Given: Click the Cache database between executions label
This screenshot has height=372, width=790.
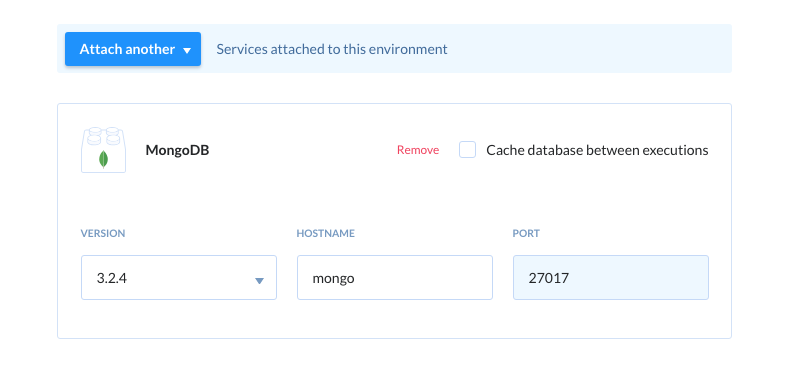Looking at the screenshot, I should (x=597, y=150).
